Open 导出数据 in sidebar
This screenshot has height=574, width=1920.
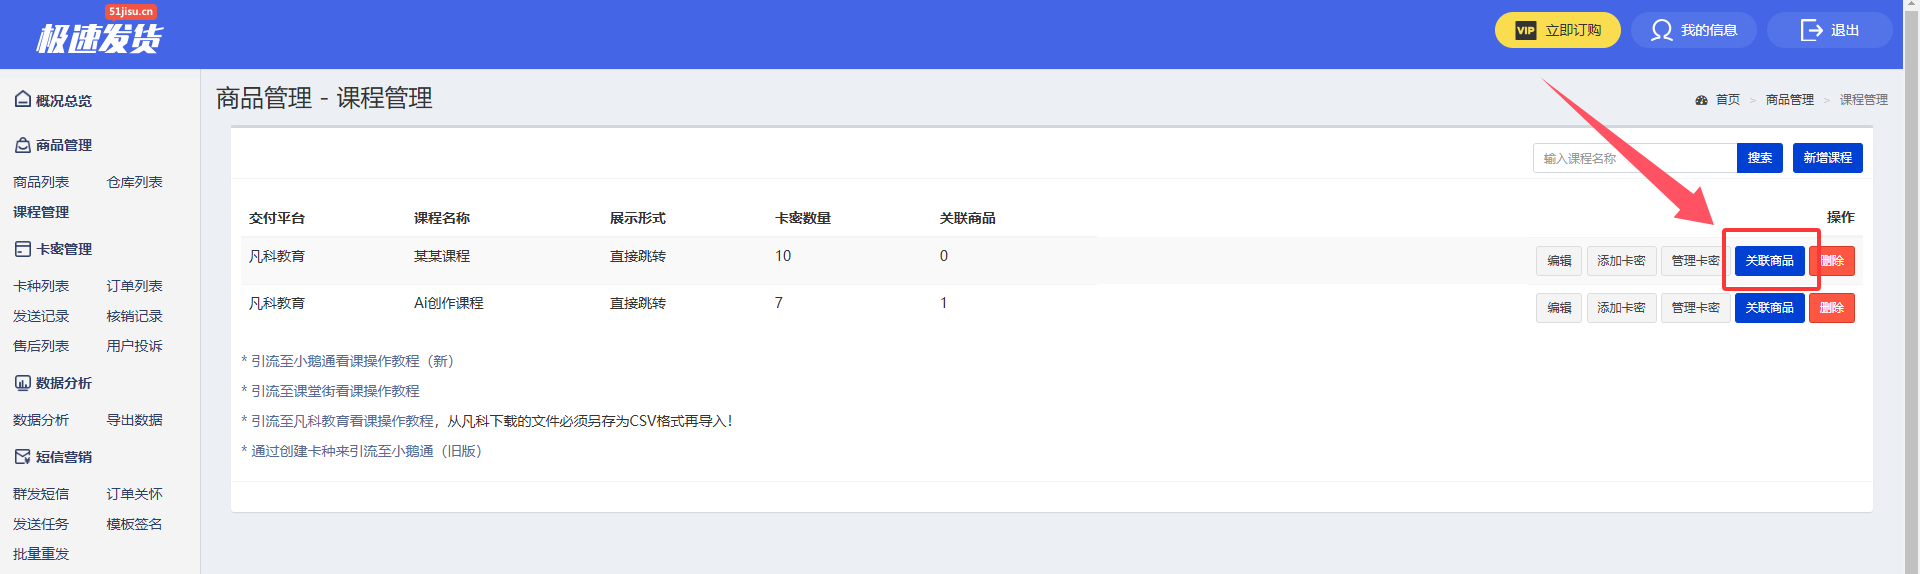tap(134, 420)
